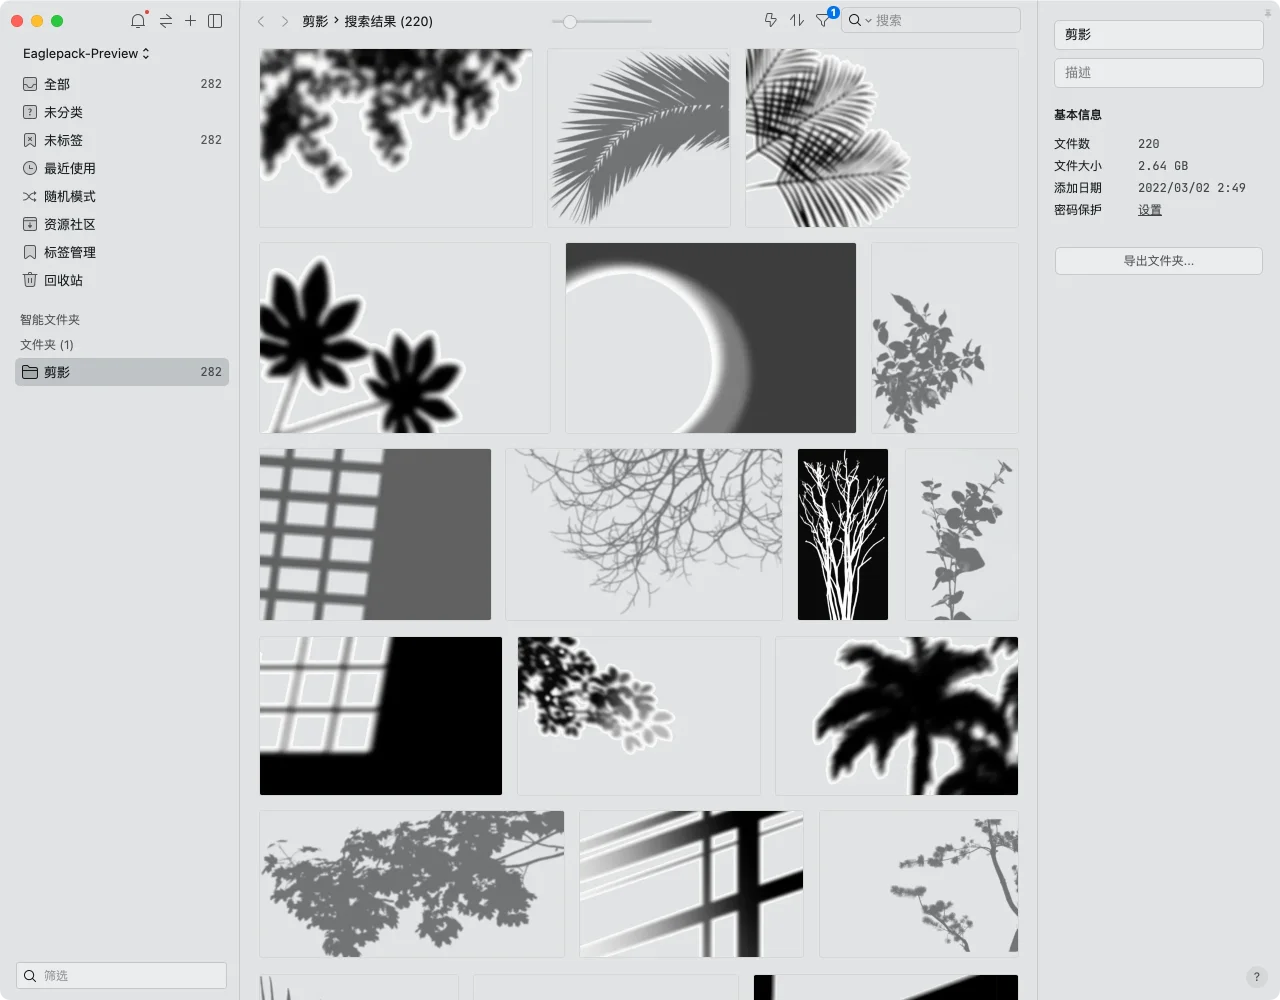The image size is (1280, 1000).
Task: Select the tall eucalyptus stem thumbnail
Action: 962,535
